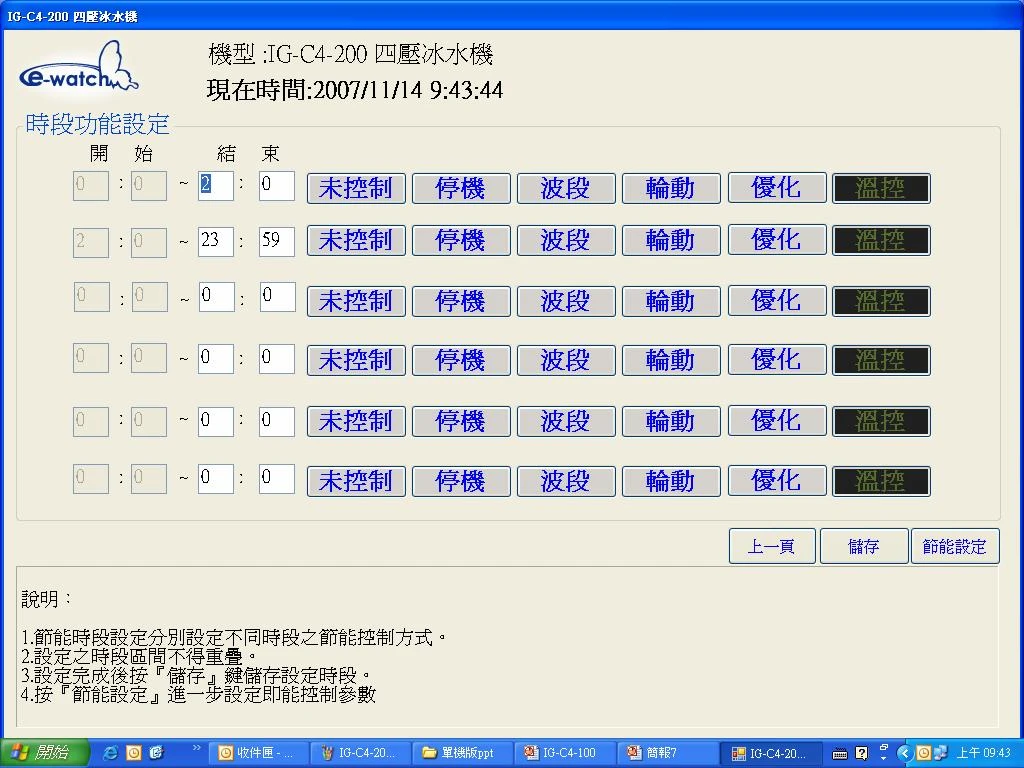Open Internet Explorer from quick launch
Viewport: 1024px width, 768px height.
coord(111,753)
